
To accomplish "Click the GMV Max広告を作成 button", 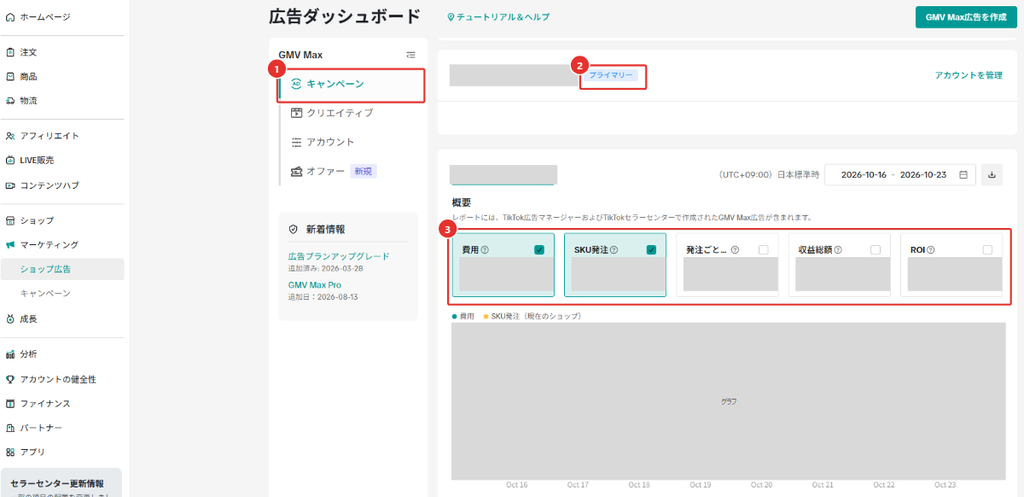I will click(x=965, y=18).
